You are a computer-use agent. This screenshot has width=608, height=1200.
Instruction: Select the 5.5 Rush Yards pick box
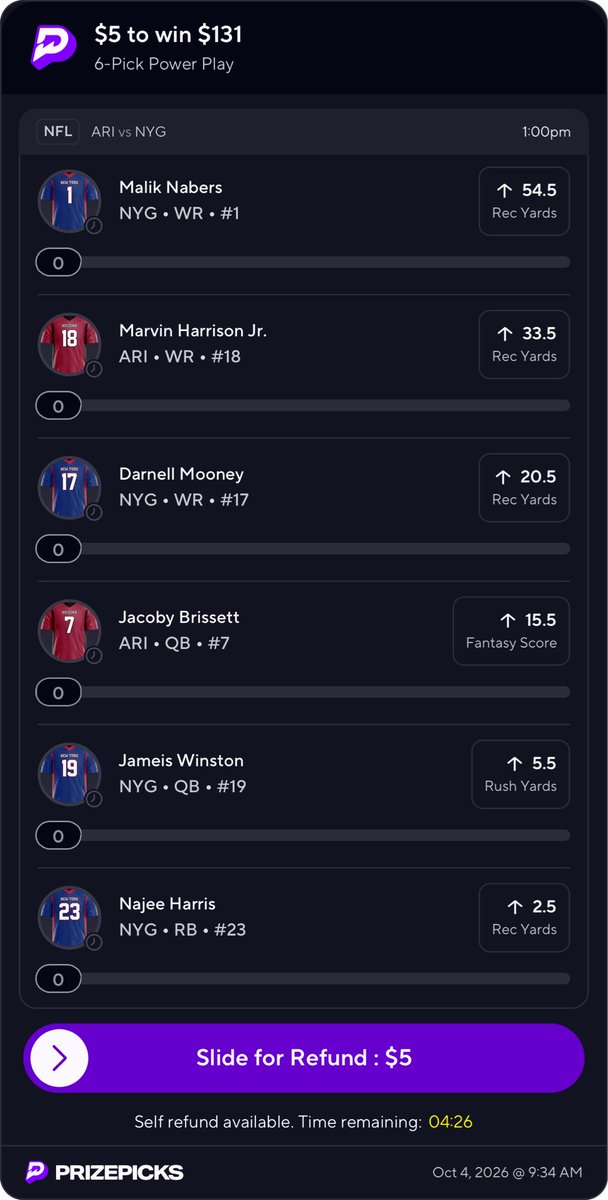tap(520, 774)
